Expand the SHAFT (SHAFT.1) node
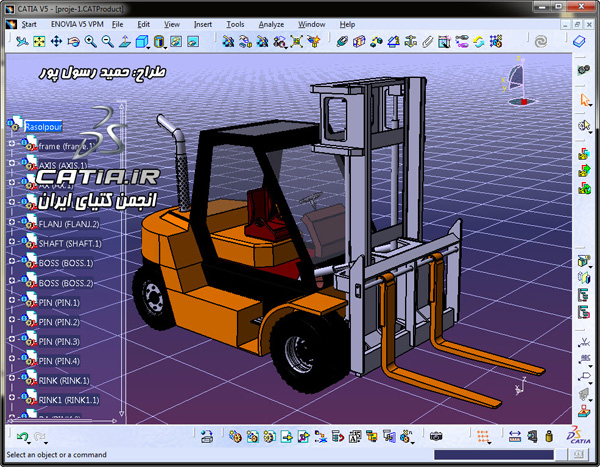 click(x=12, y=241)
